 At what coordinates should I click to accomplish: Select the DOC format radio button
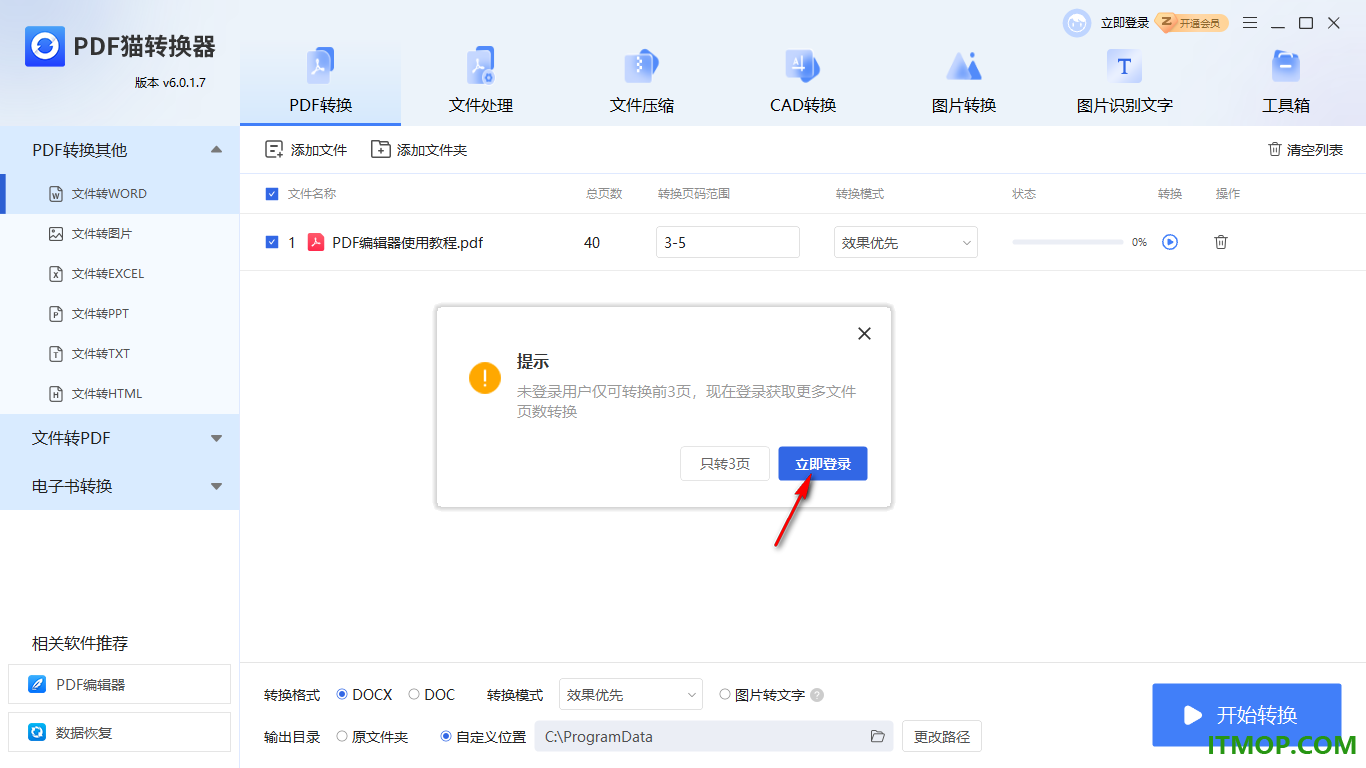(414, 694)
